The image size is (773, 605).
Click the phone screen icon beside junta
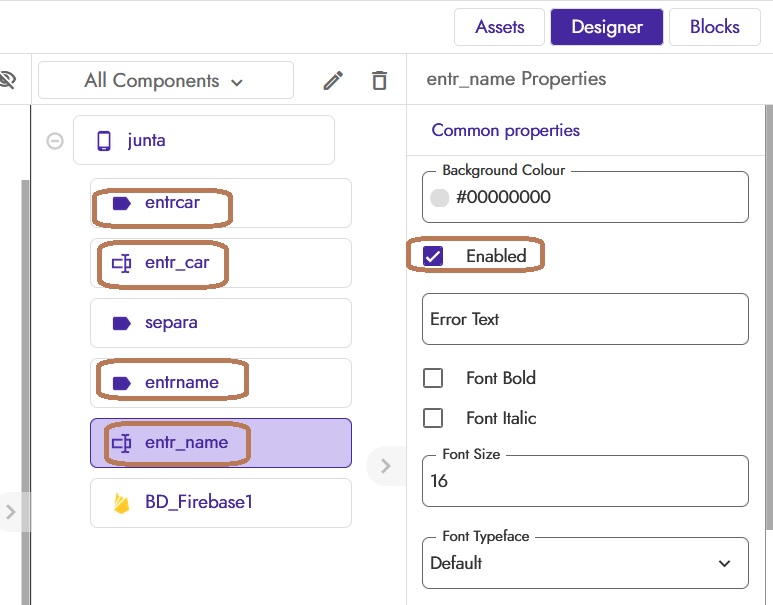[x=104, y=141]
